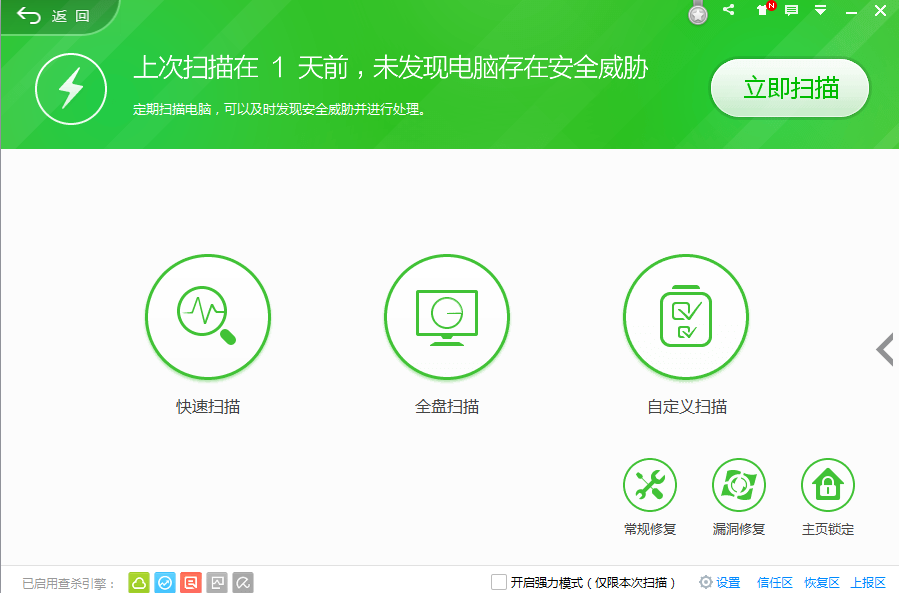This screenshot has width=899, height=593.
Task: Enable 开启强力模式 checkbox
Action: 499,582
